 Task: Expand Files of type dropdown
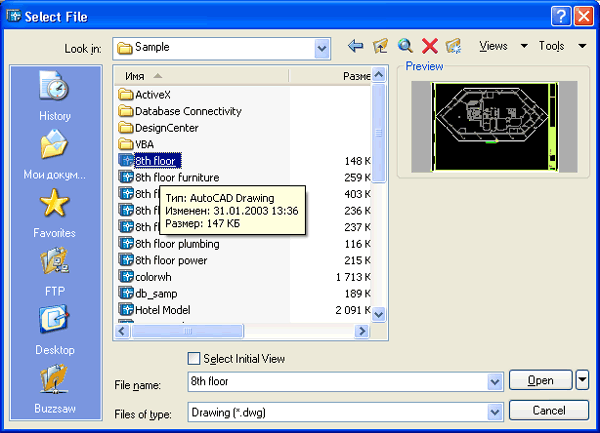pos(493,412)
